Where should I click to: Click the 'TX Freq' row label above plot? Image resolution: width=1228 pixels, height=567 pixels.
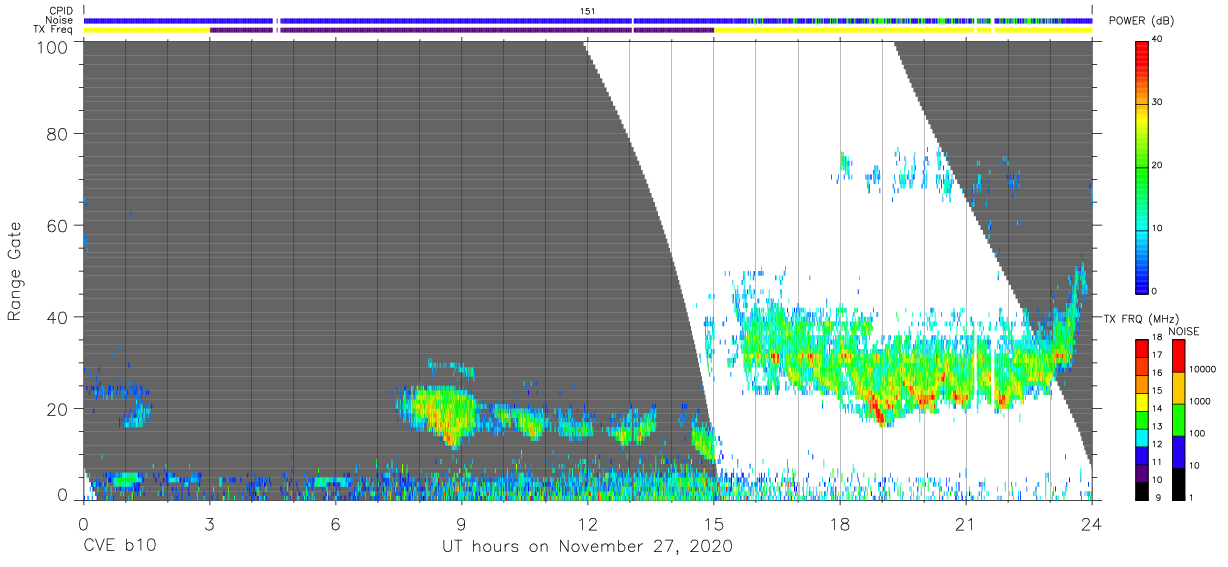(54, 29)
